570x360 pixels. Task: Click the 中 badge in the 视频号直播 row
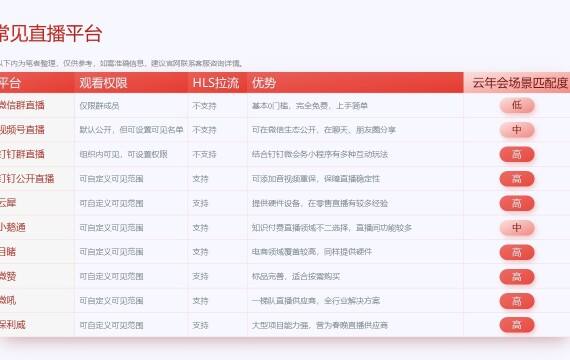(x=517, y=130)
